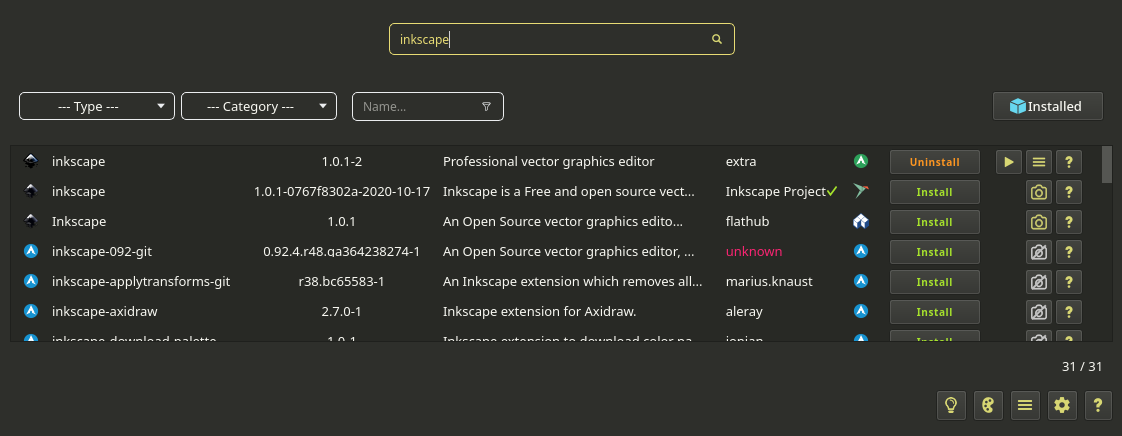
Task: Click version 'r38.bc65583-1' cell
Action: (342, 282)
